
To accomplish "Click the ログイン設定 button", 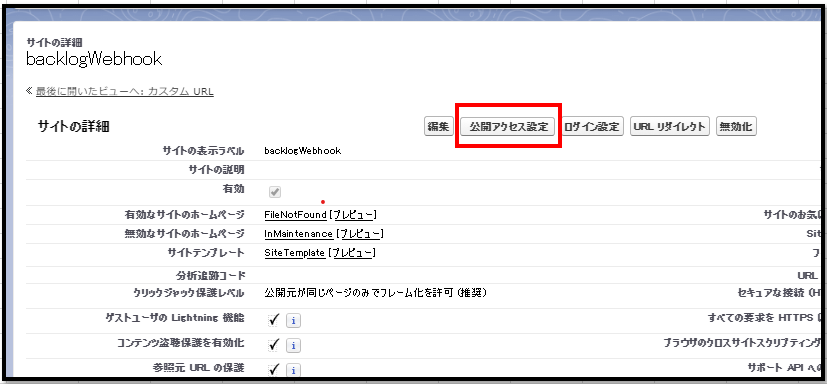I will pos(592,127).
